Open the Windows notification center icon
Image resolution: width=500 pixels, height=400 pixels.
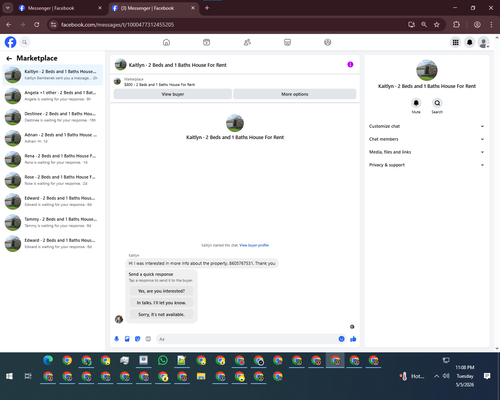pyautogui.click(x=487, y=376)
